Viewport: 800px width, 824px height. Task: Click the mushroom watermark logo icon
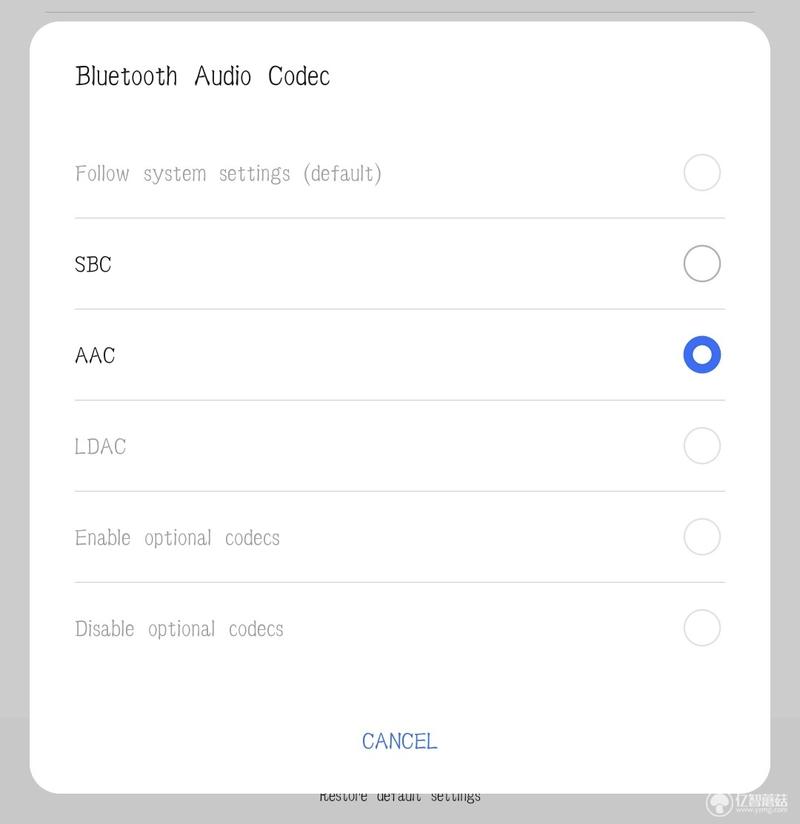coord(719,804)
